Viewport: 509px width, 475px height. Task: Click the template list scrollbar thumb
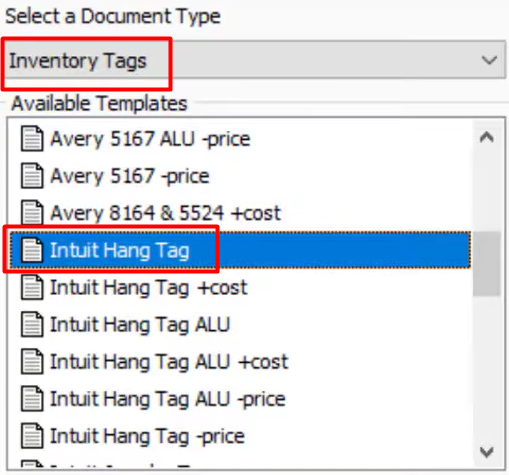(x=487, y=264)
